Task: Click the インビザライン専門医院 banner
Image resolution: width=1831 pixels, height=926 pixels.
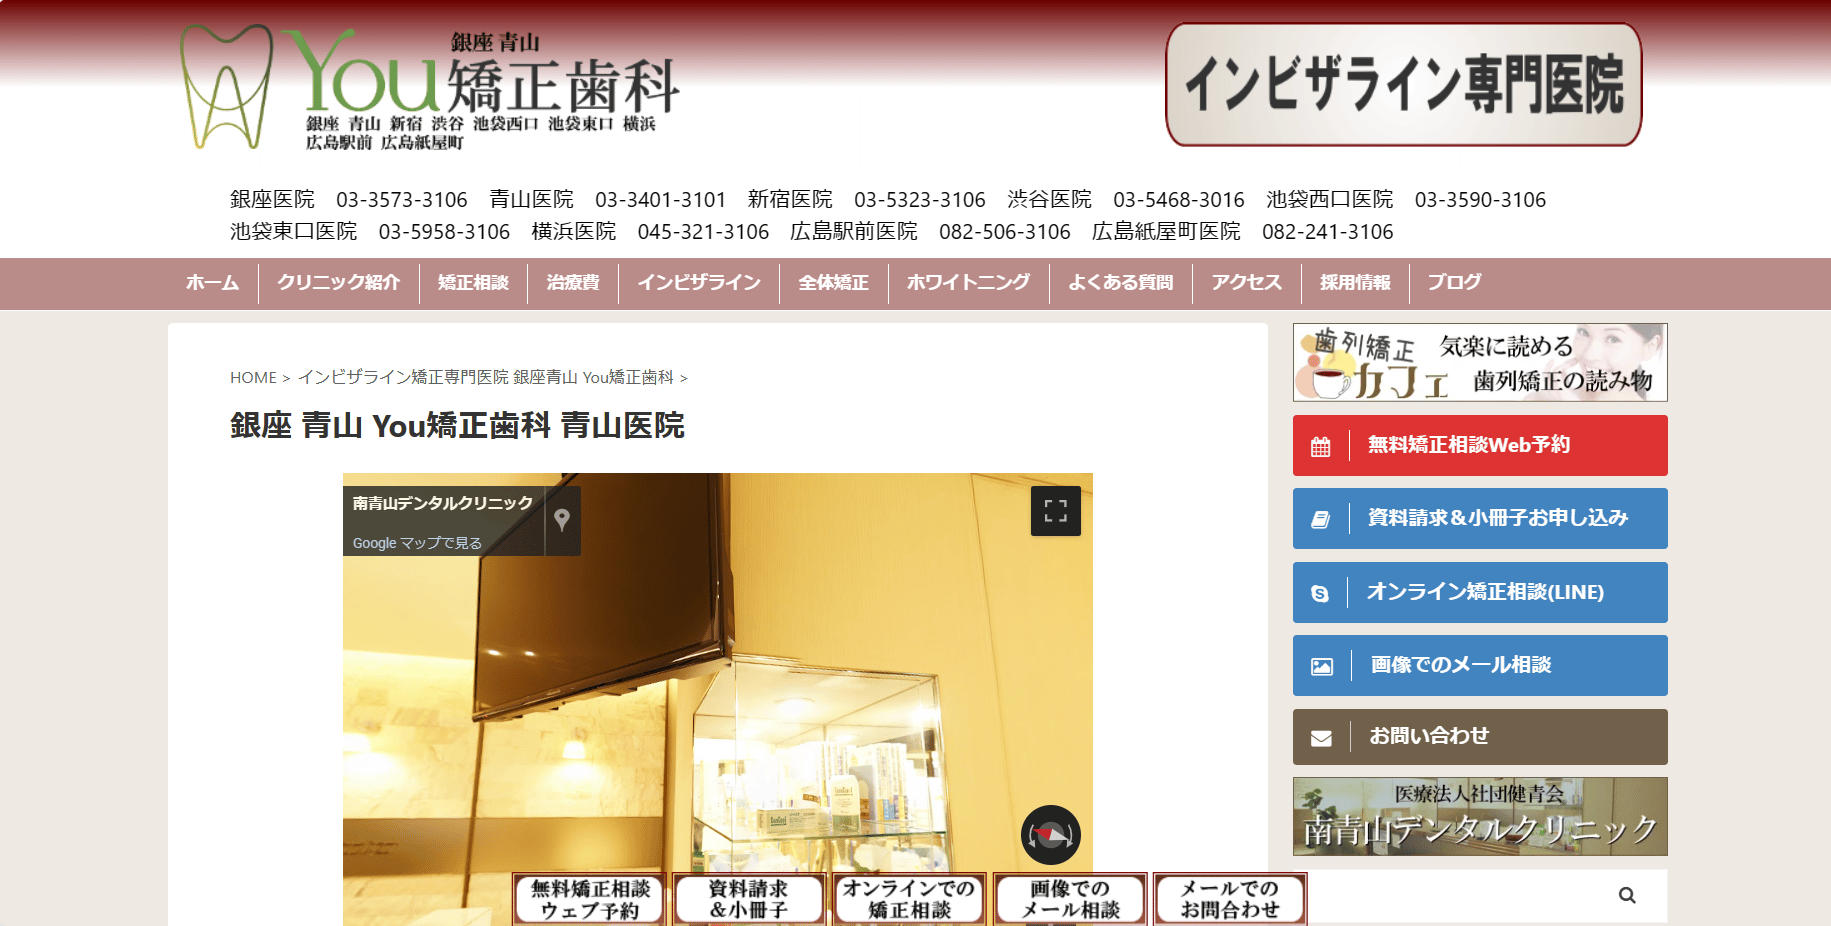Action: 1404,85
